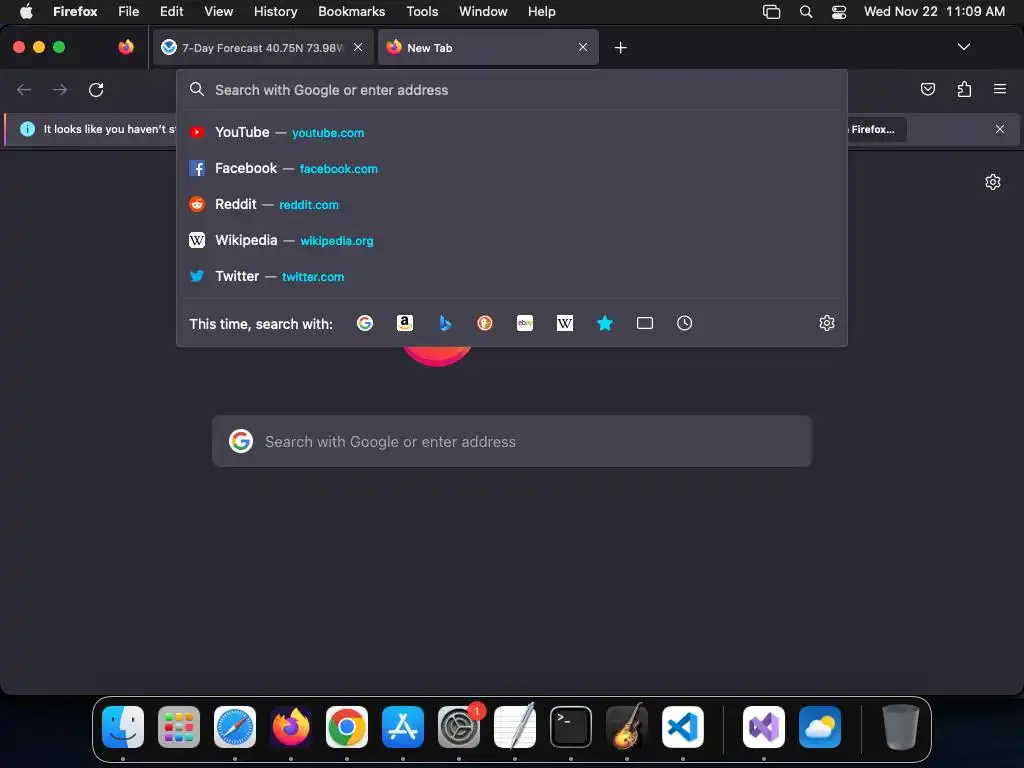Search history using the clock icon
The image size is (1024, 768).
[x=684, y=323]
